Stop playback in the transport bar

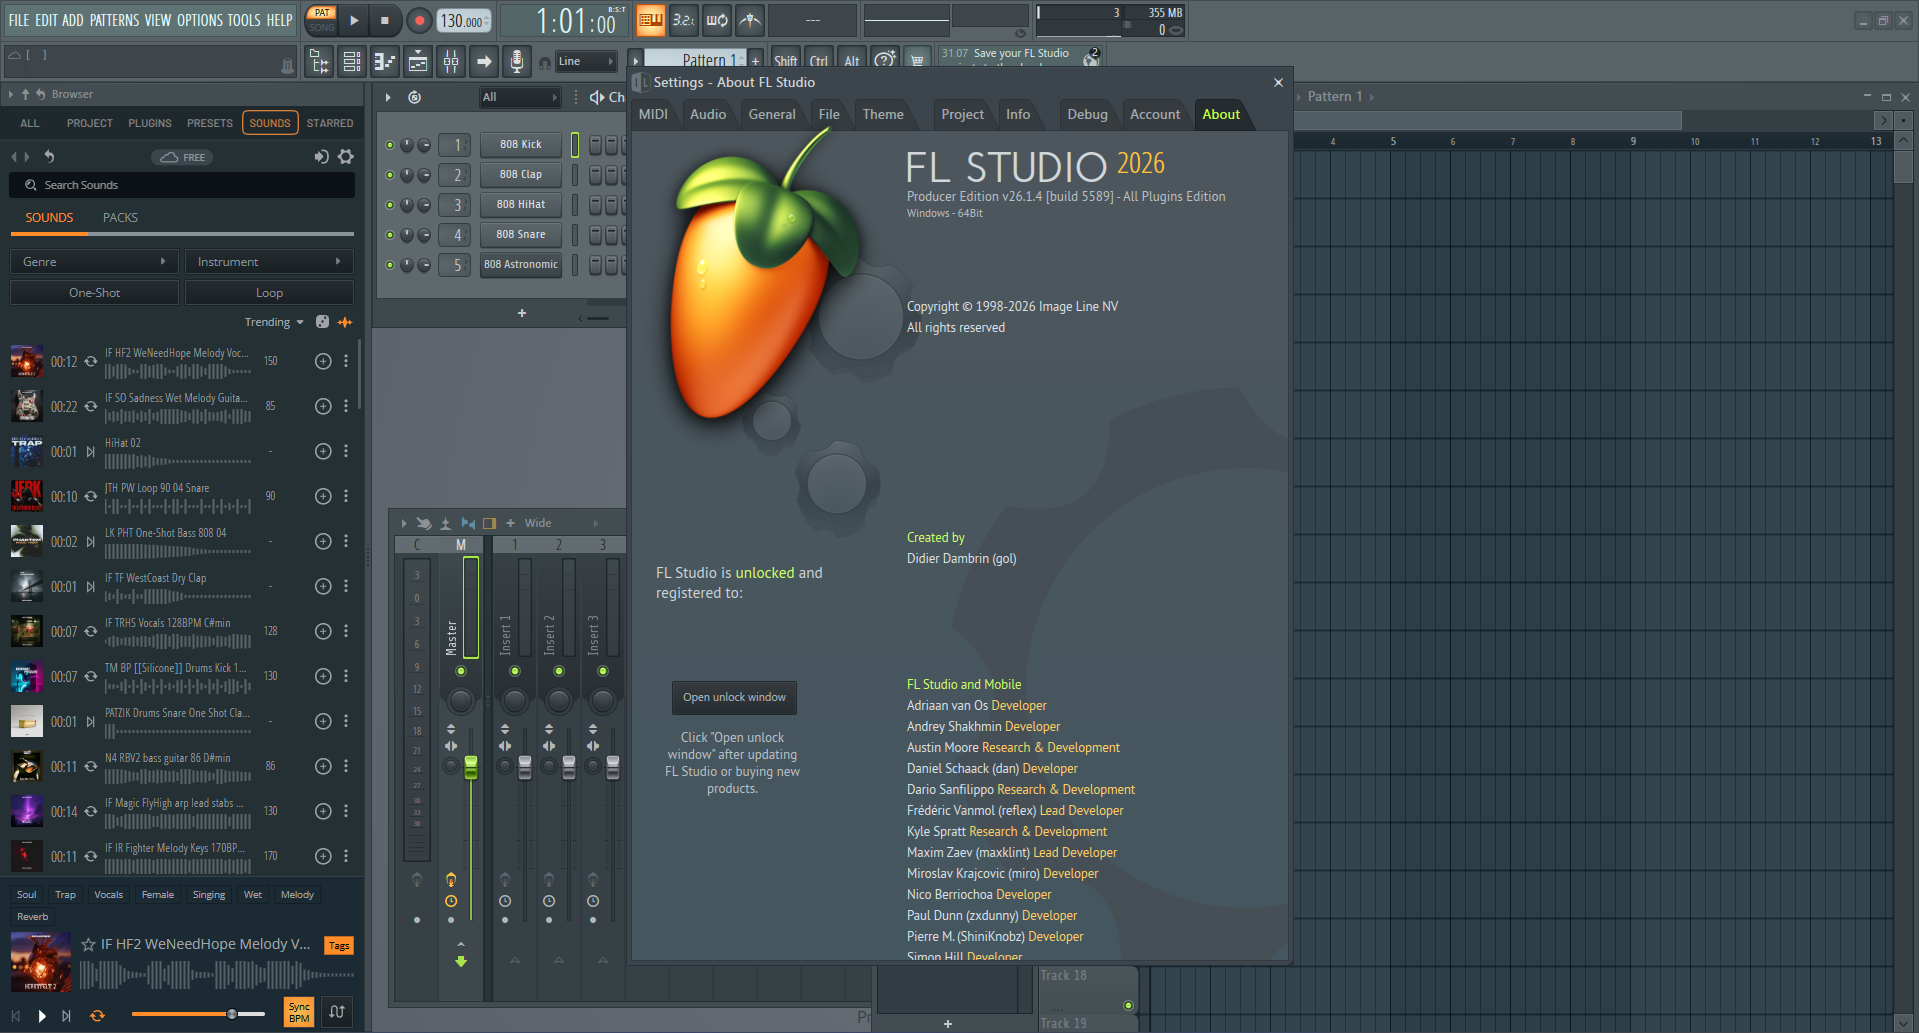[x=385, y=20]
